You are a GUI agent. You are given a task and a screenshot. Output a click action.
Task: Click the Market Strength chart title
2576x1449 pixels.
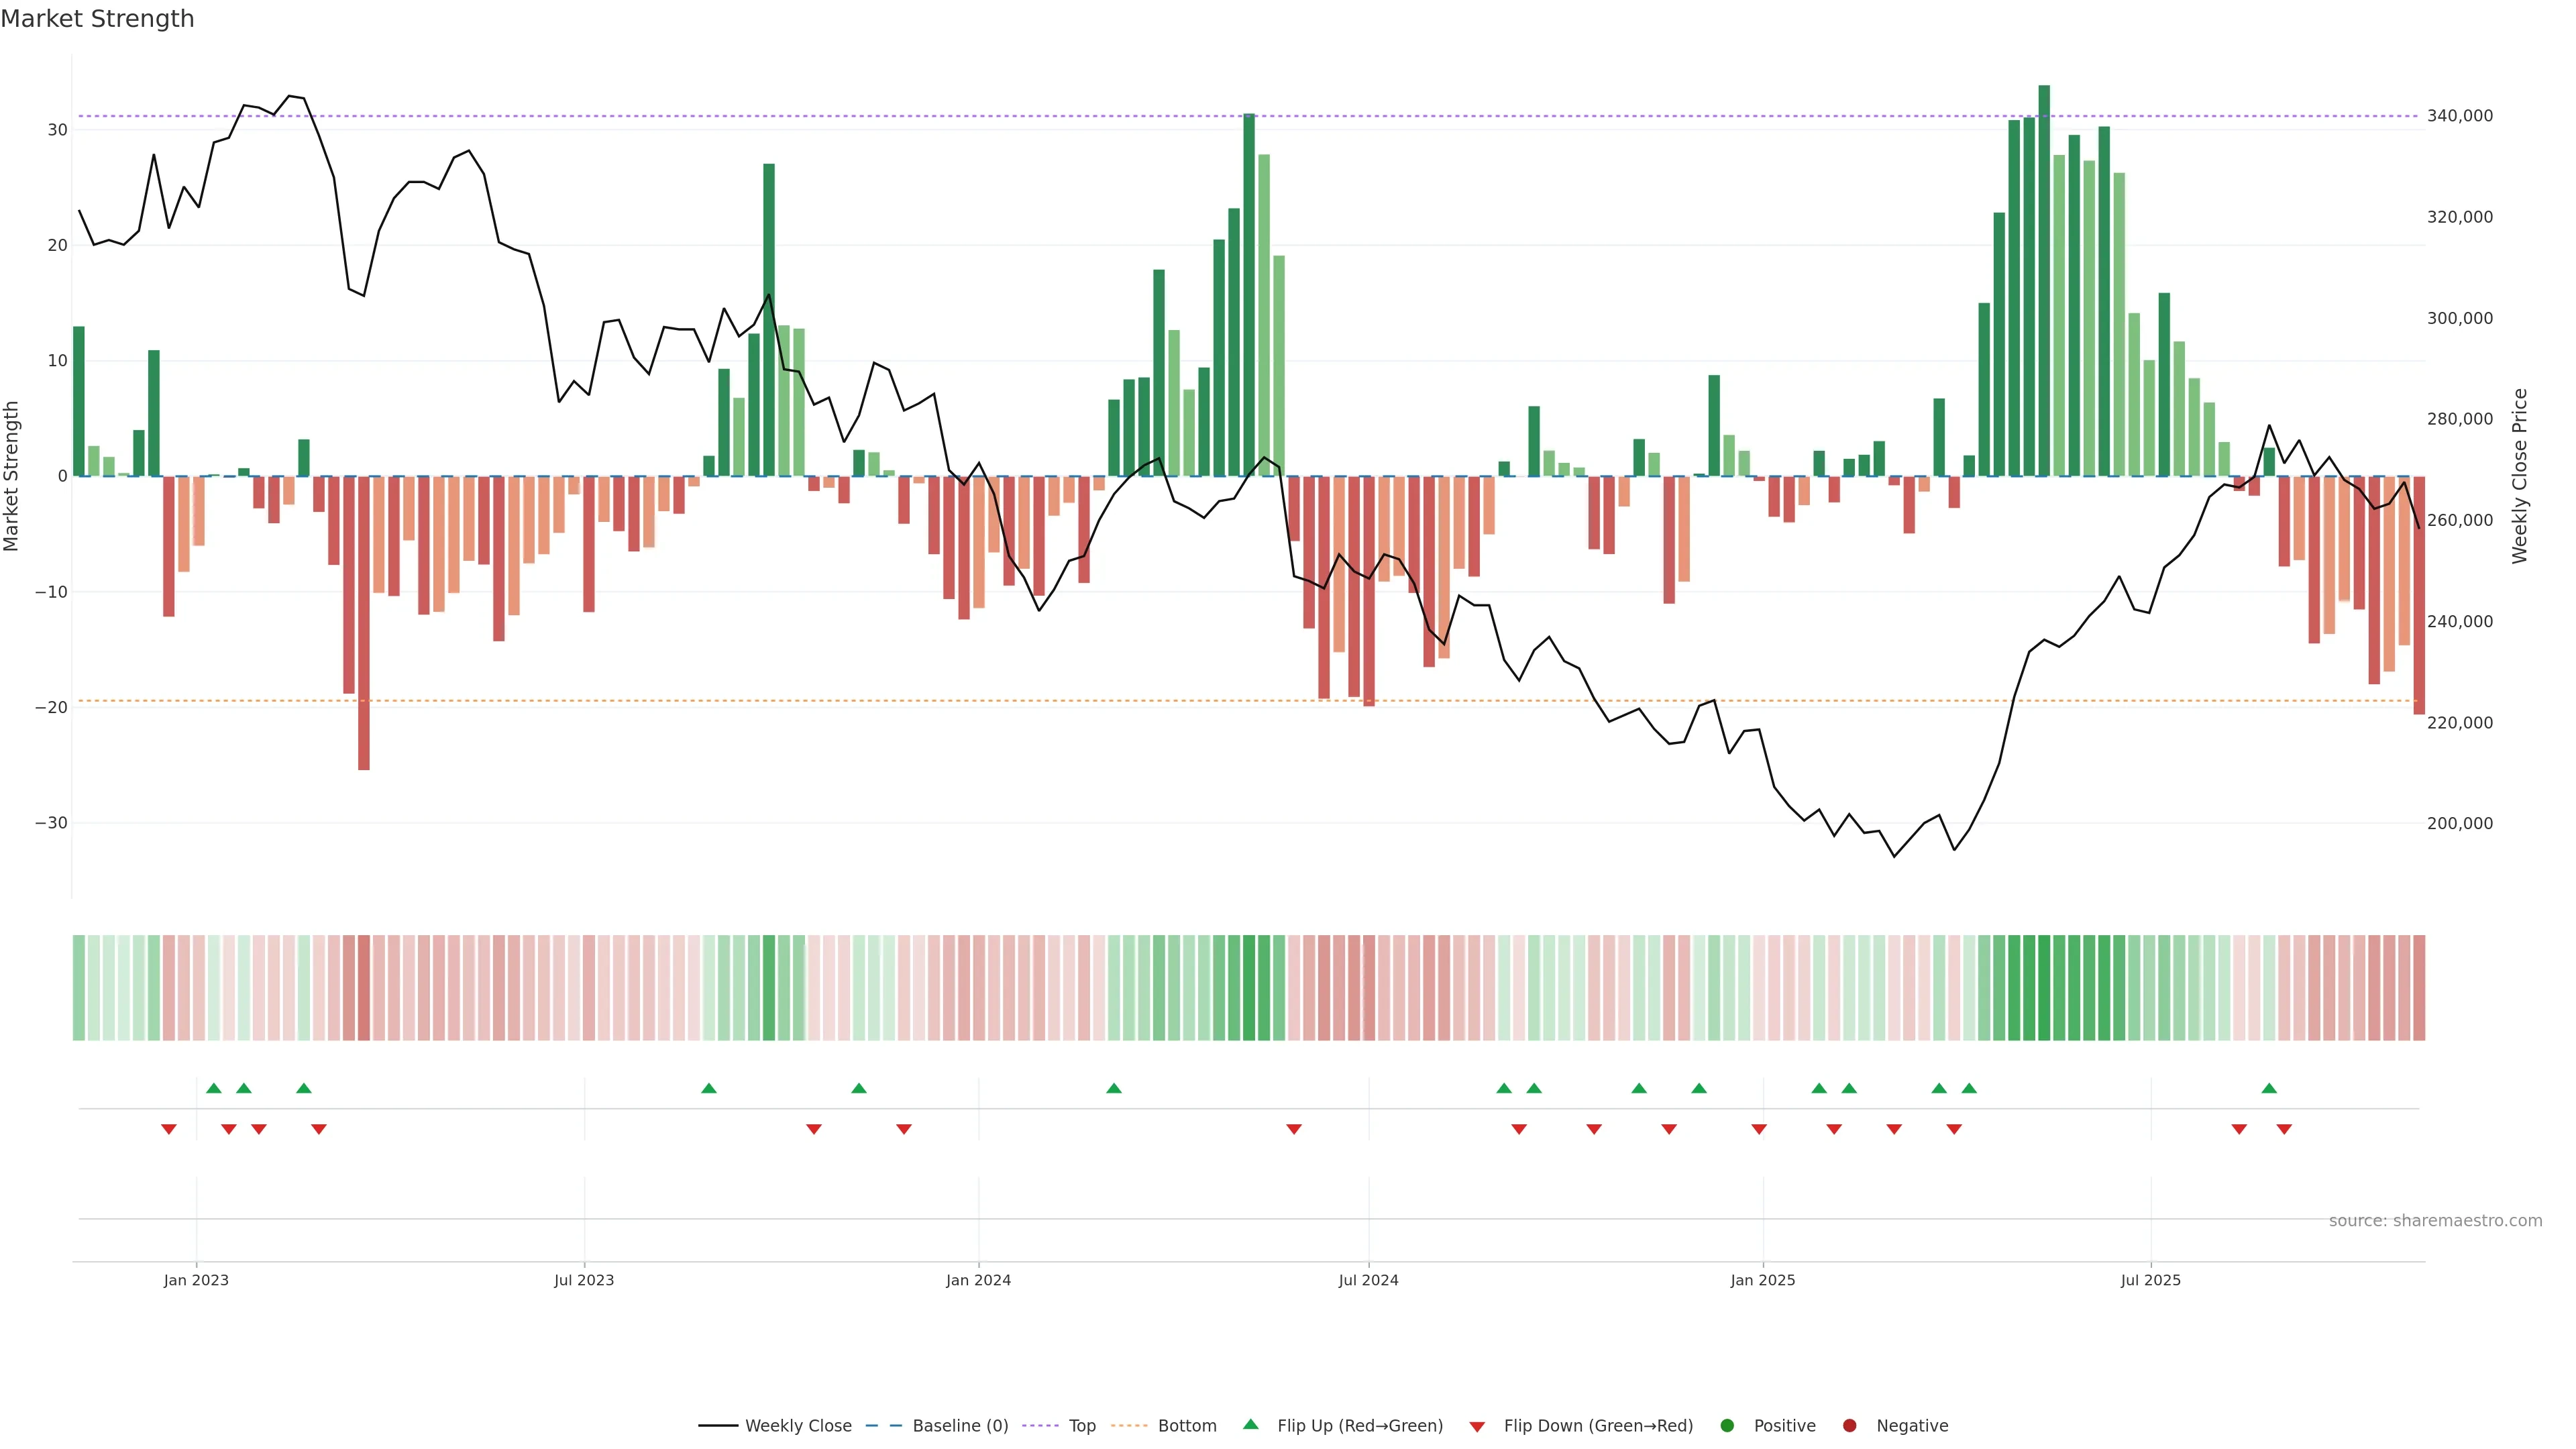point(97,19)
